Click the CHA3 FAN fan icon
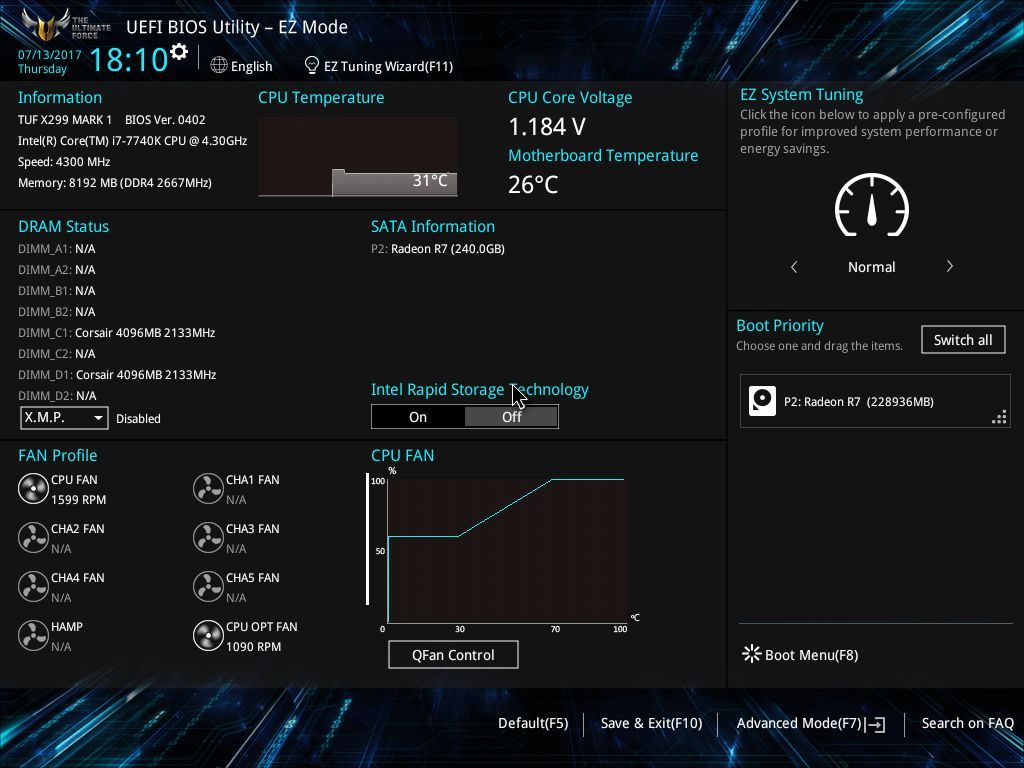The image size is (1024, 768). click(x=208, y=537)
